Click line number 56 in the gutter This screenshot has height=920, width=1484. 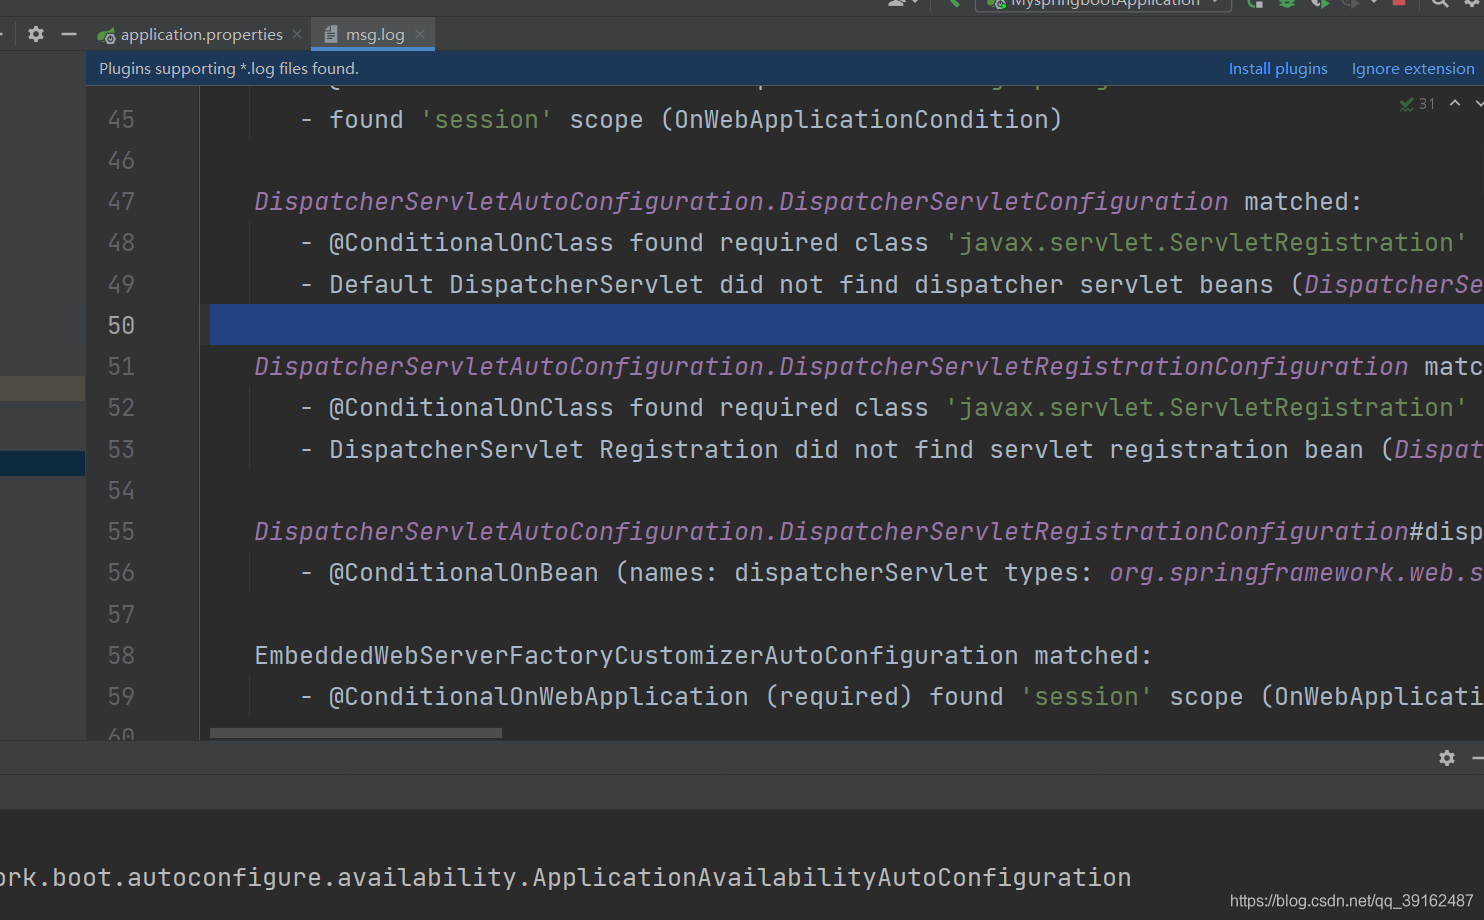(x=121, y=573)
